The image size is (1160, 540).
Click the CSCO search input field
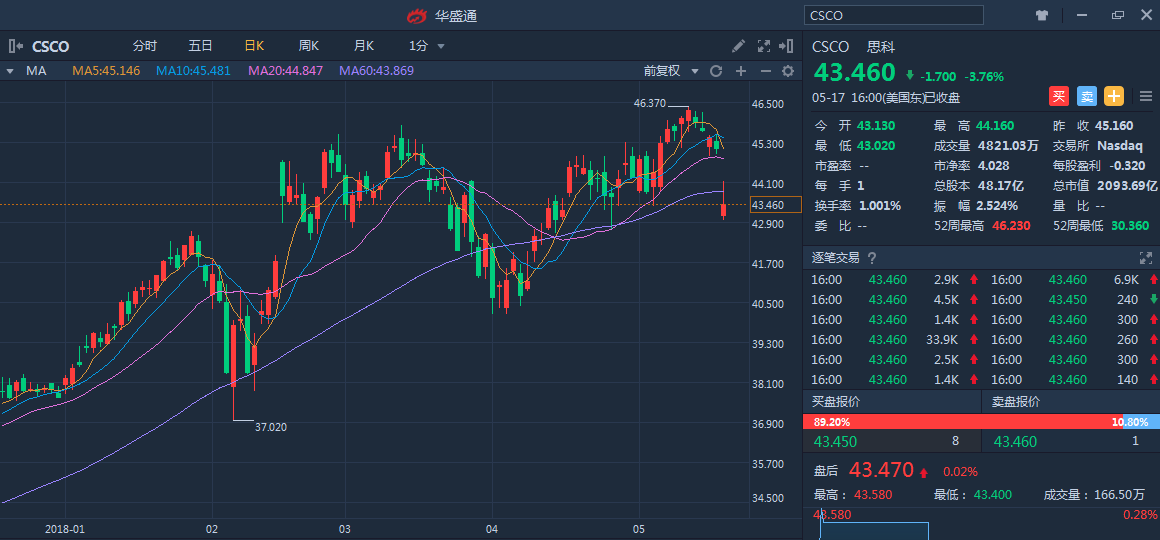pos(893,15)
